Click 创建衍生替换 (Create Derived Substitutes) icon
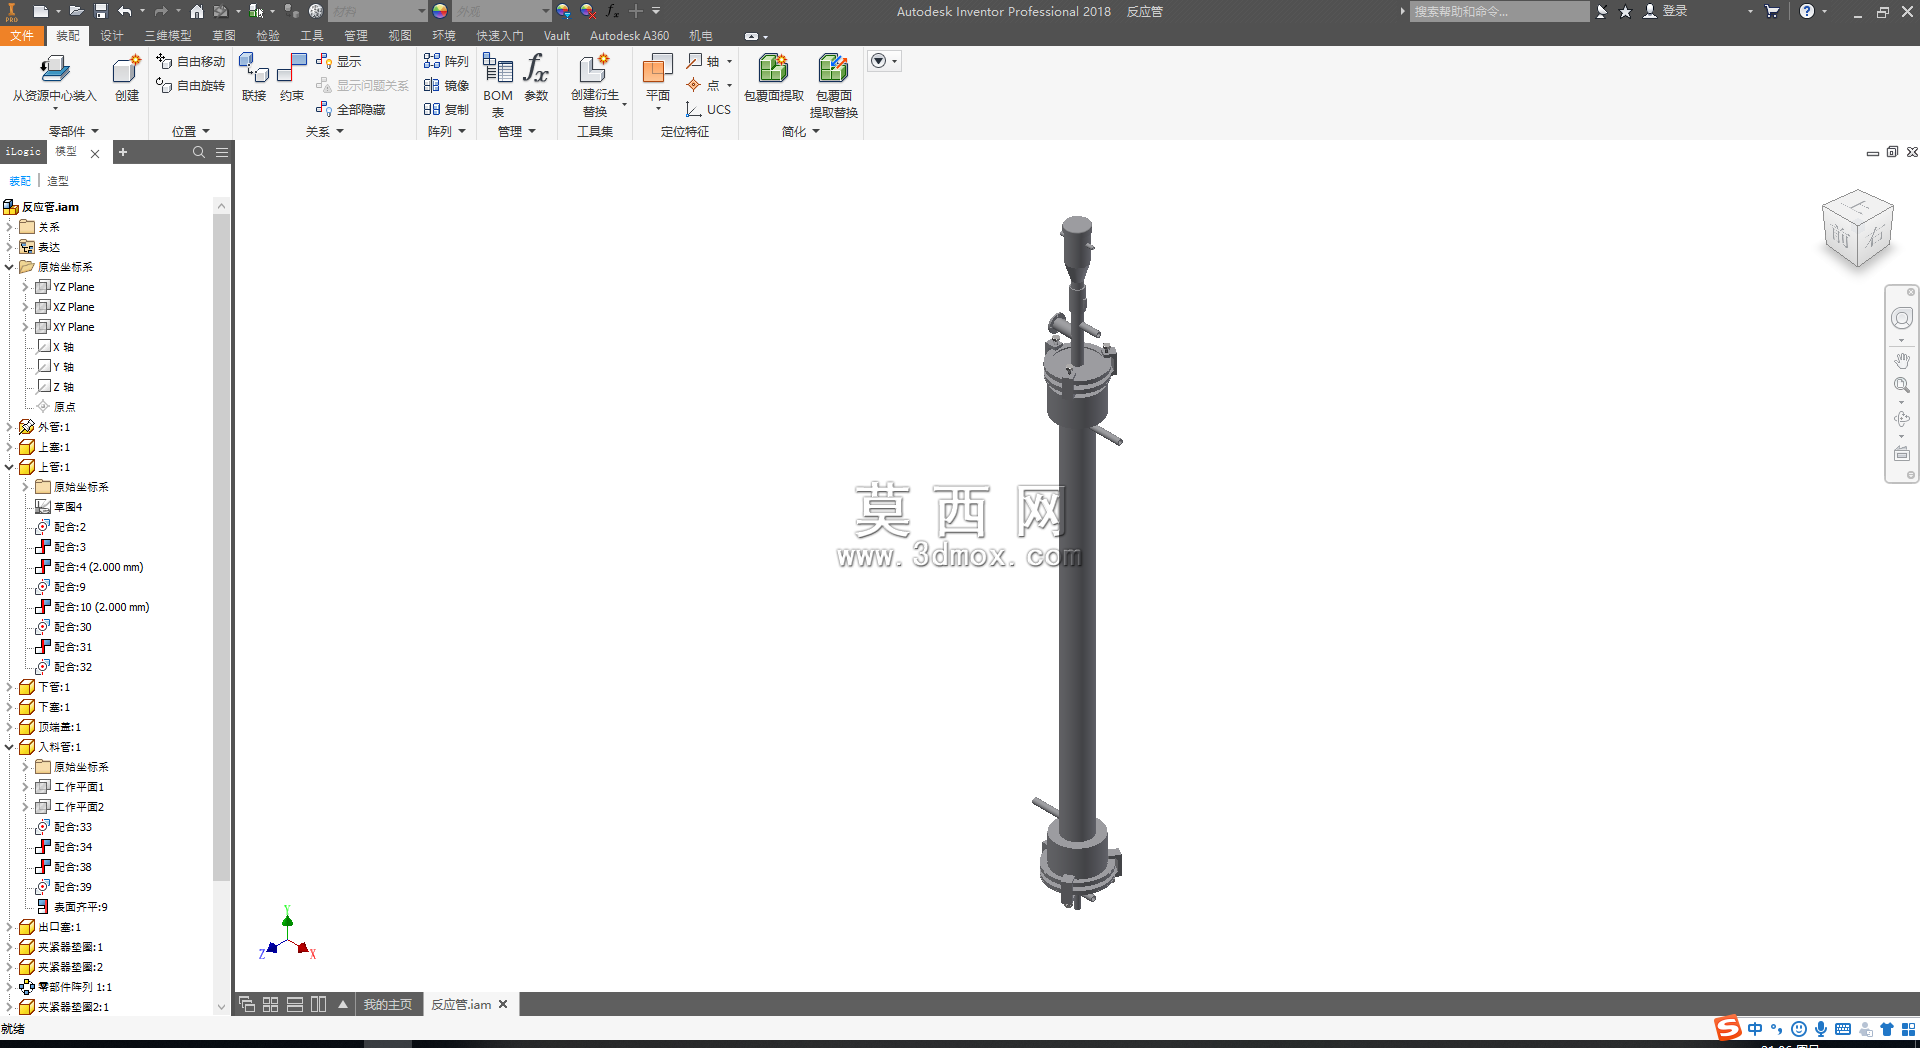This screenshot has width=1920, height=1048. [x=594, y=69]
